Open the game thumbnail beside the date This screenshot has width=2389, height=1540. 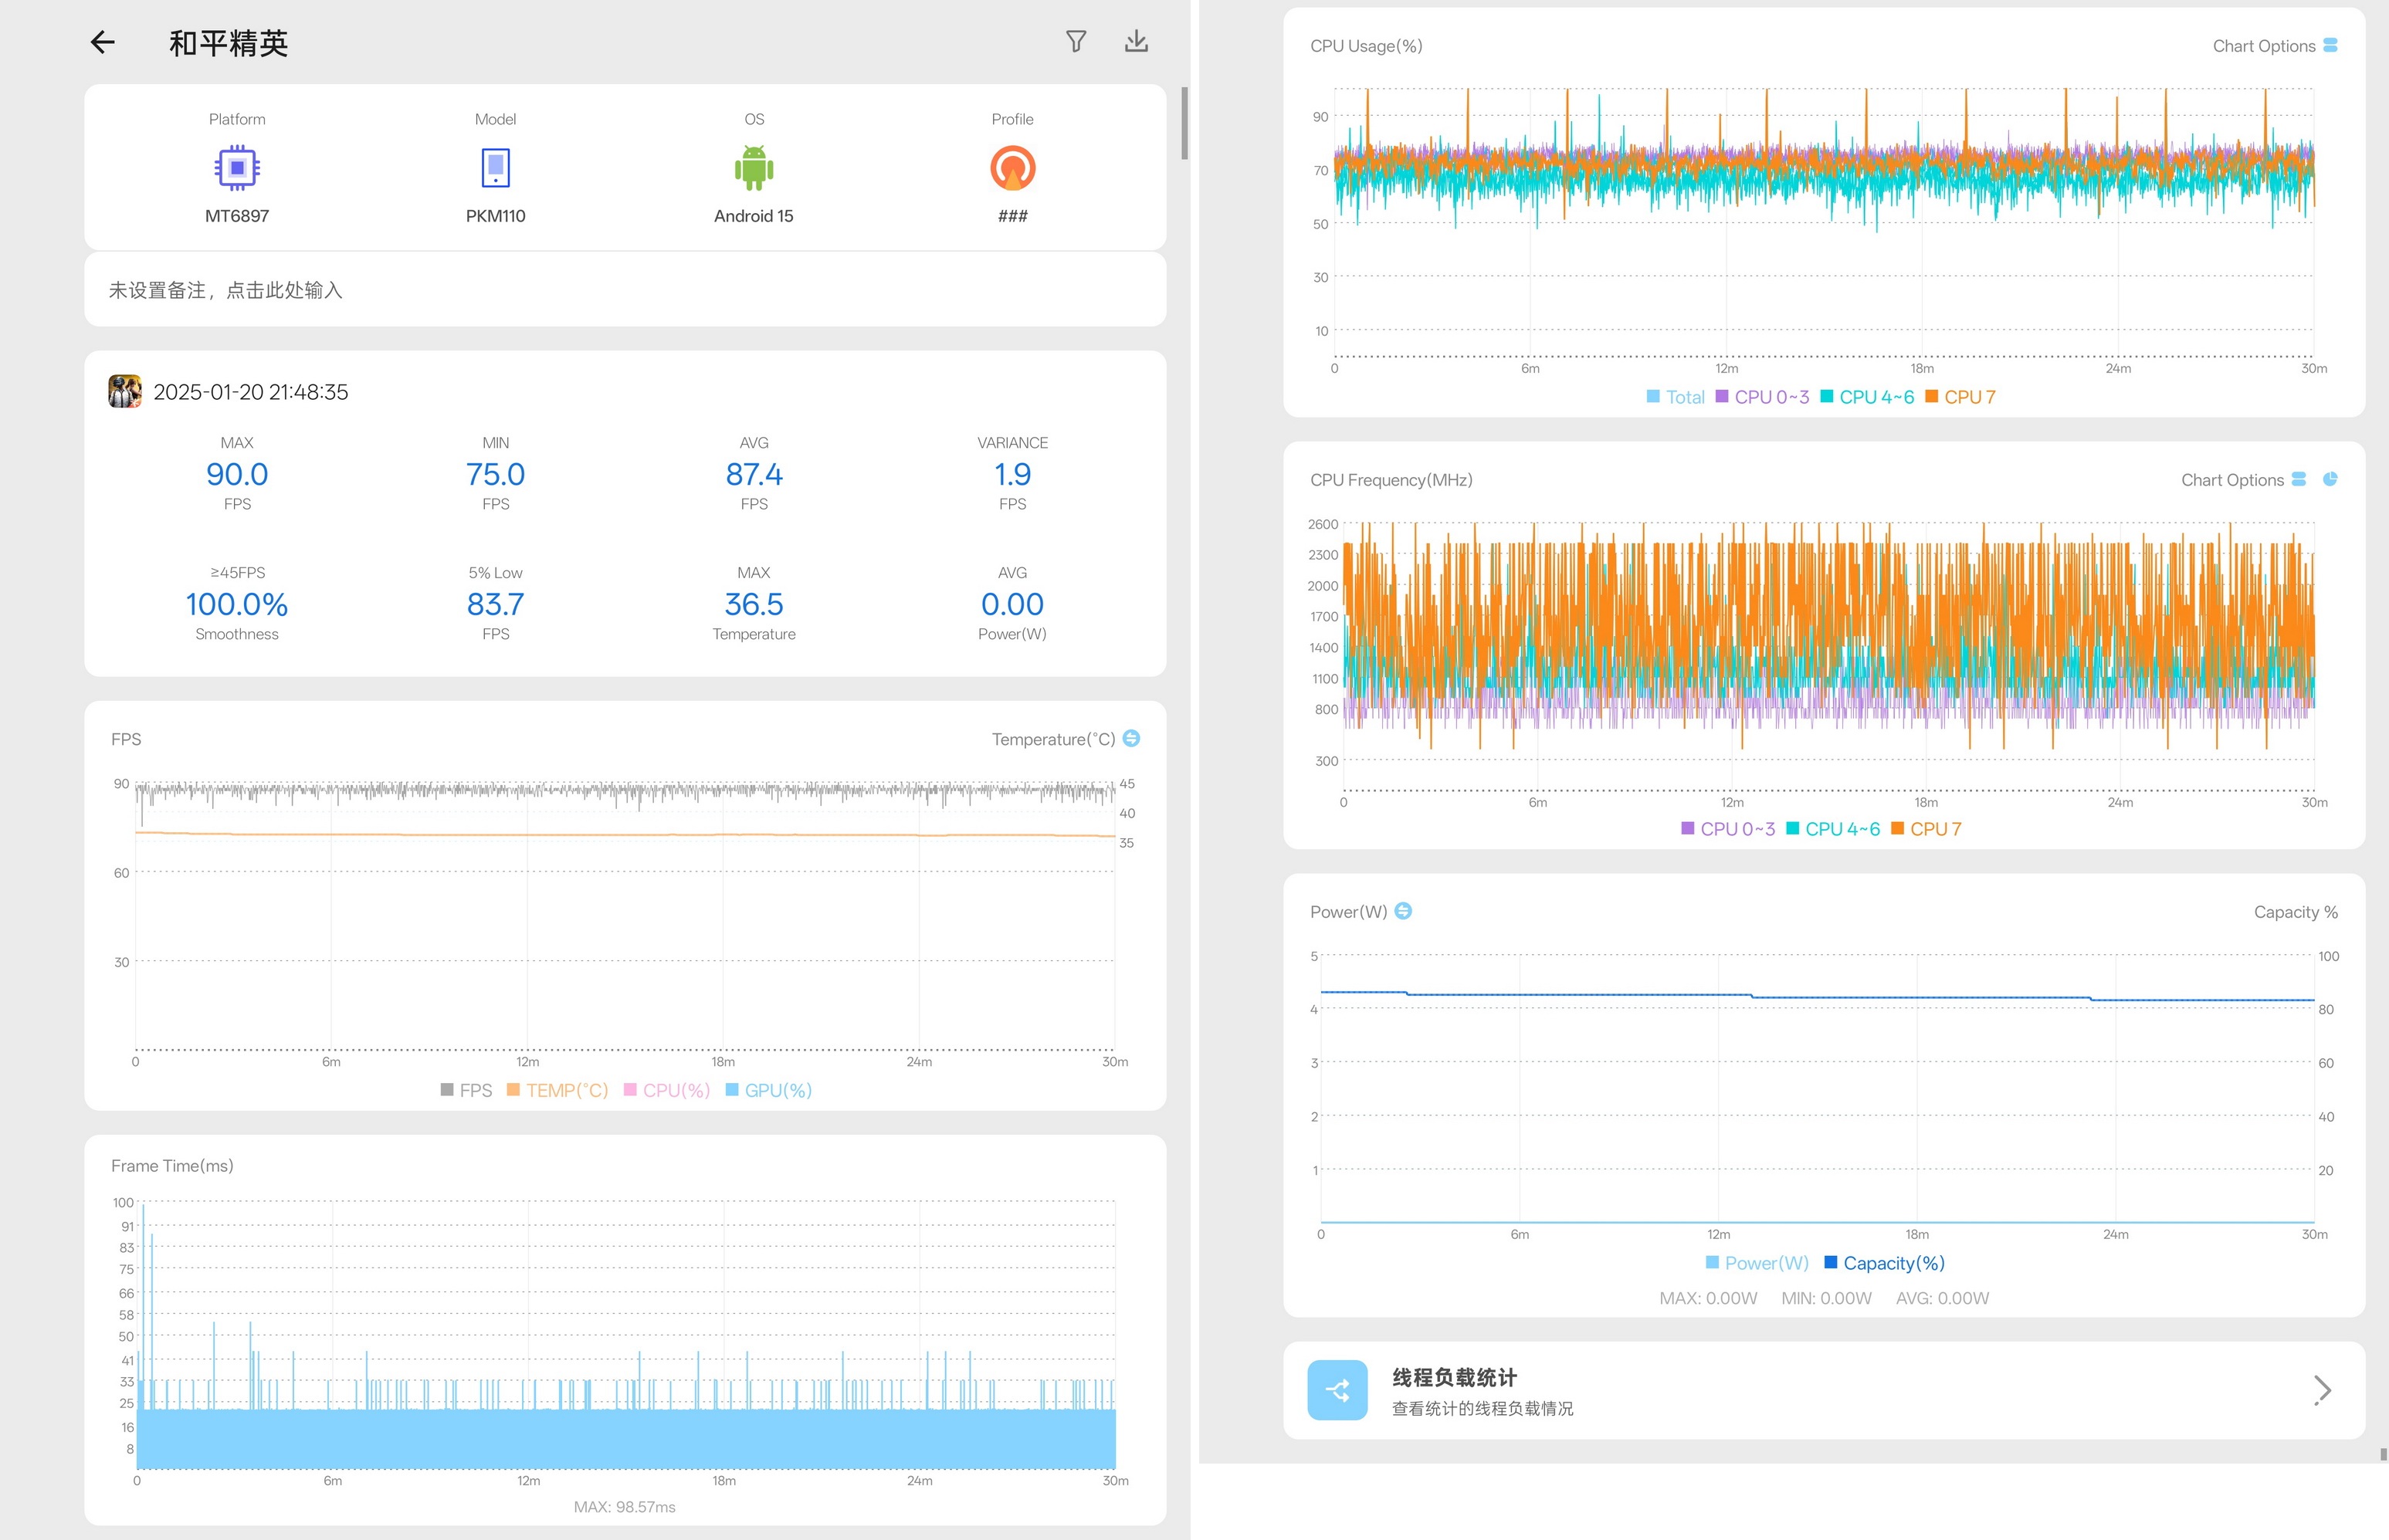[125, 391]
